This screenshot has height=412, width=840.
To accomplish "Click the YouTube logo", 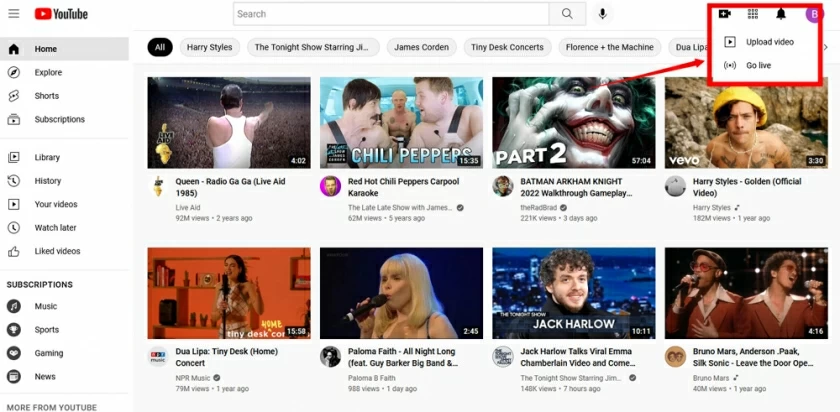I will pos(61,14).
